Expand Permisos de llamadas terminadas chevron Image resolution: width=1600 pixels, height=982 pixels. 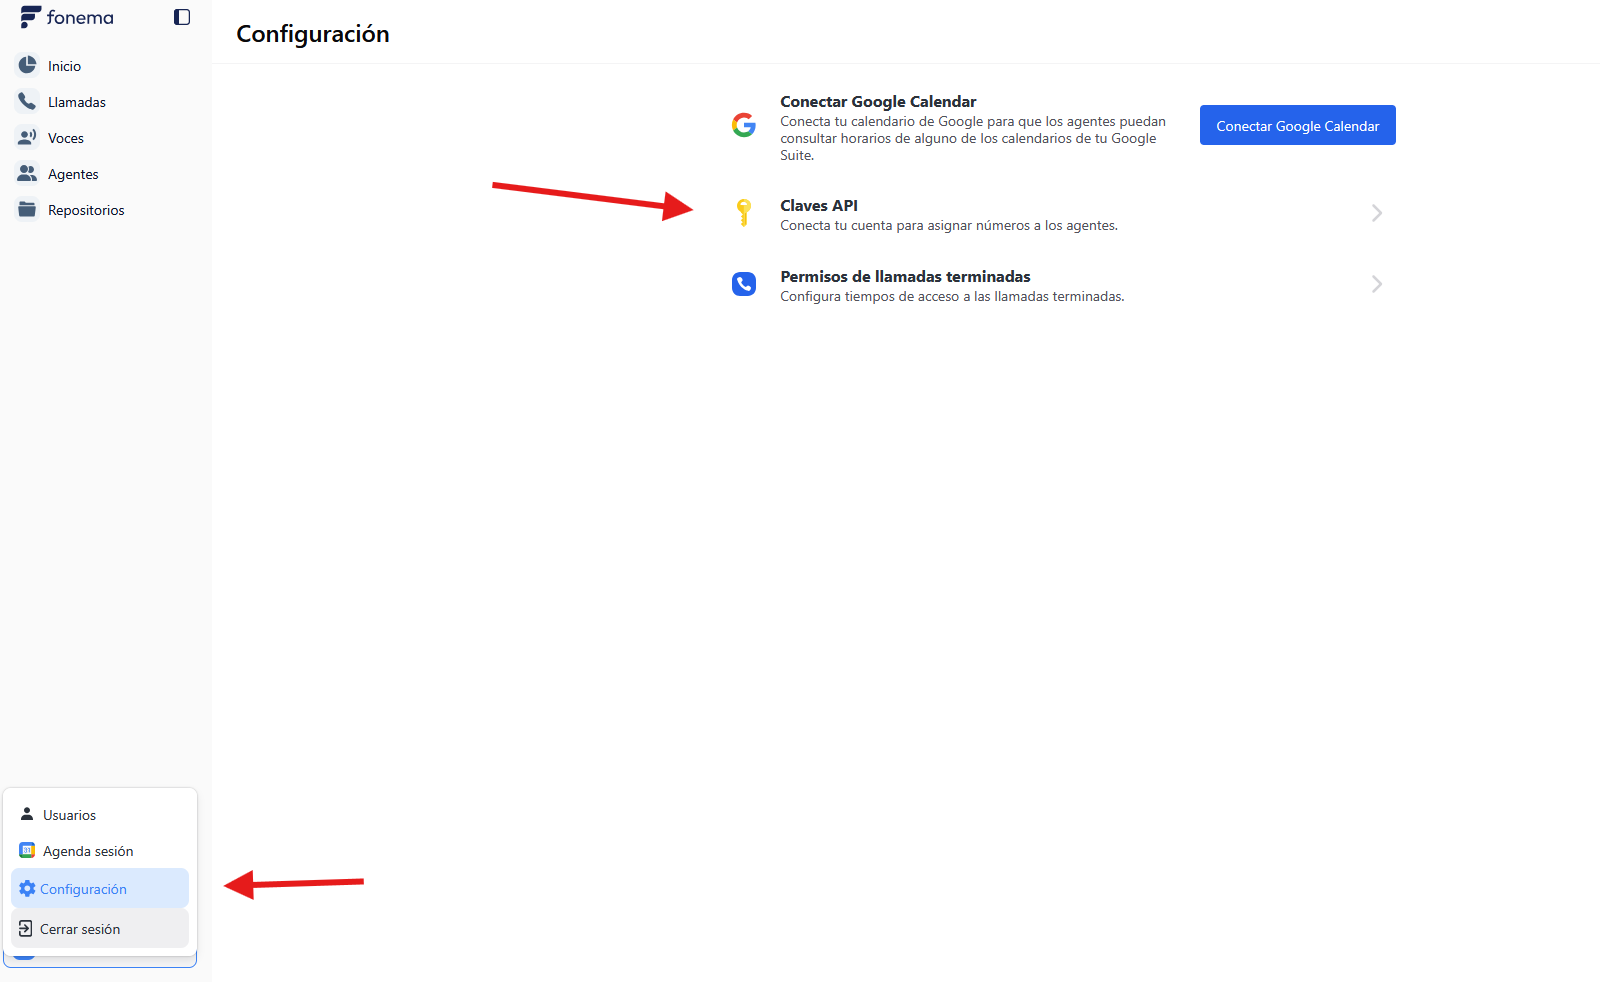pyautogui.click(x=1376, y=284)
